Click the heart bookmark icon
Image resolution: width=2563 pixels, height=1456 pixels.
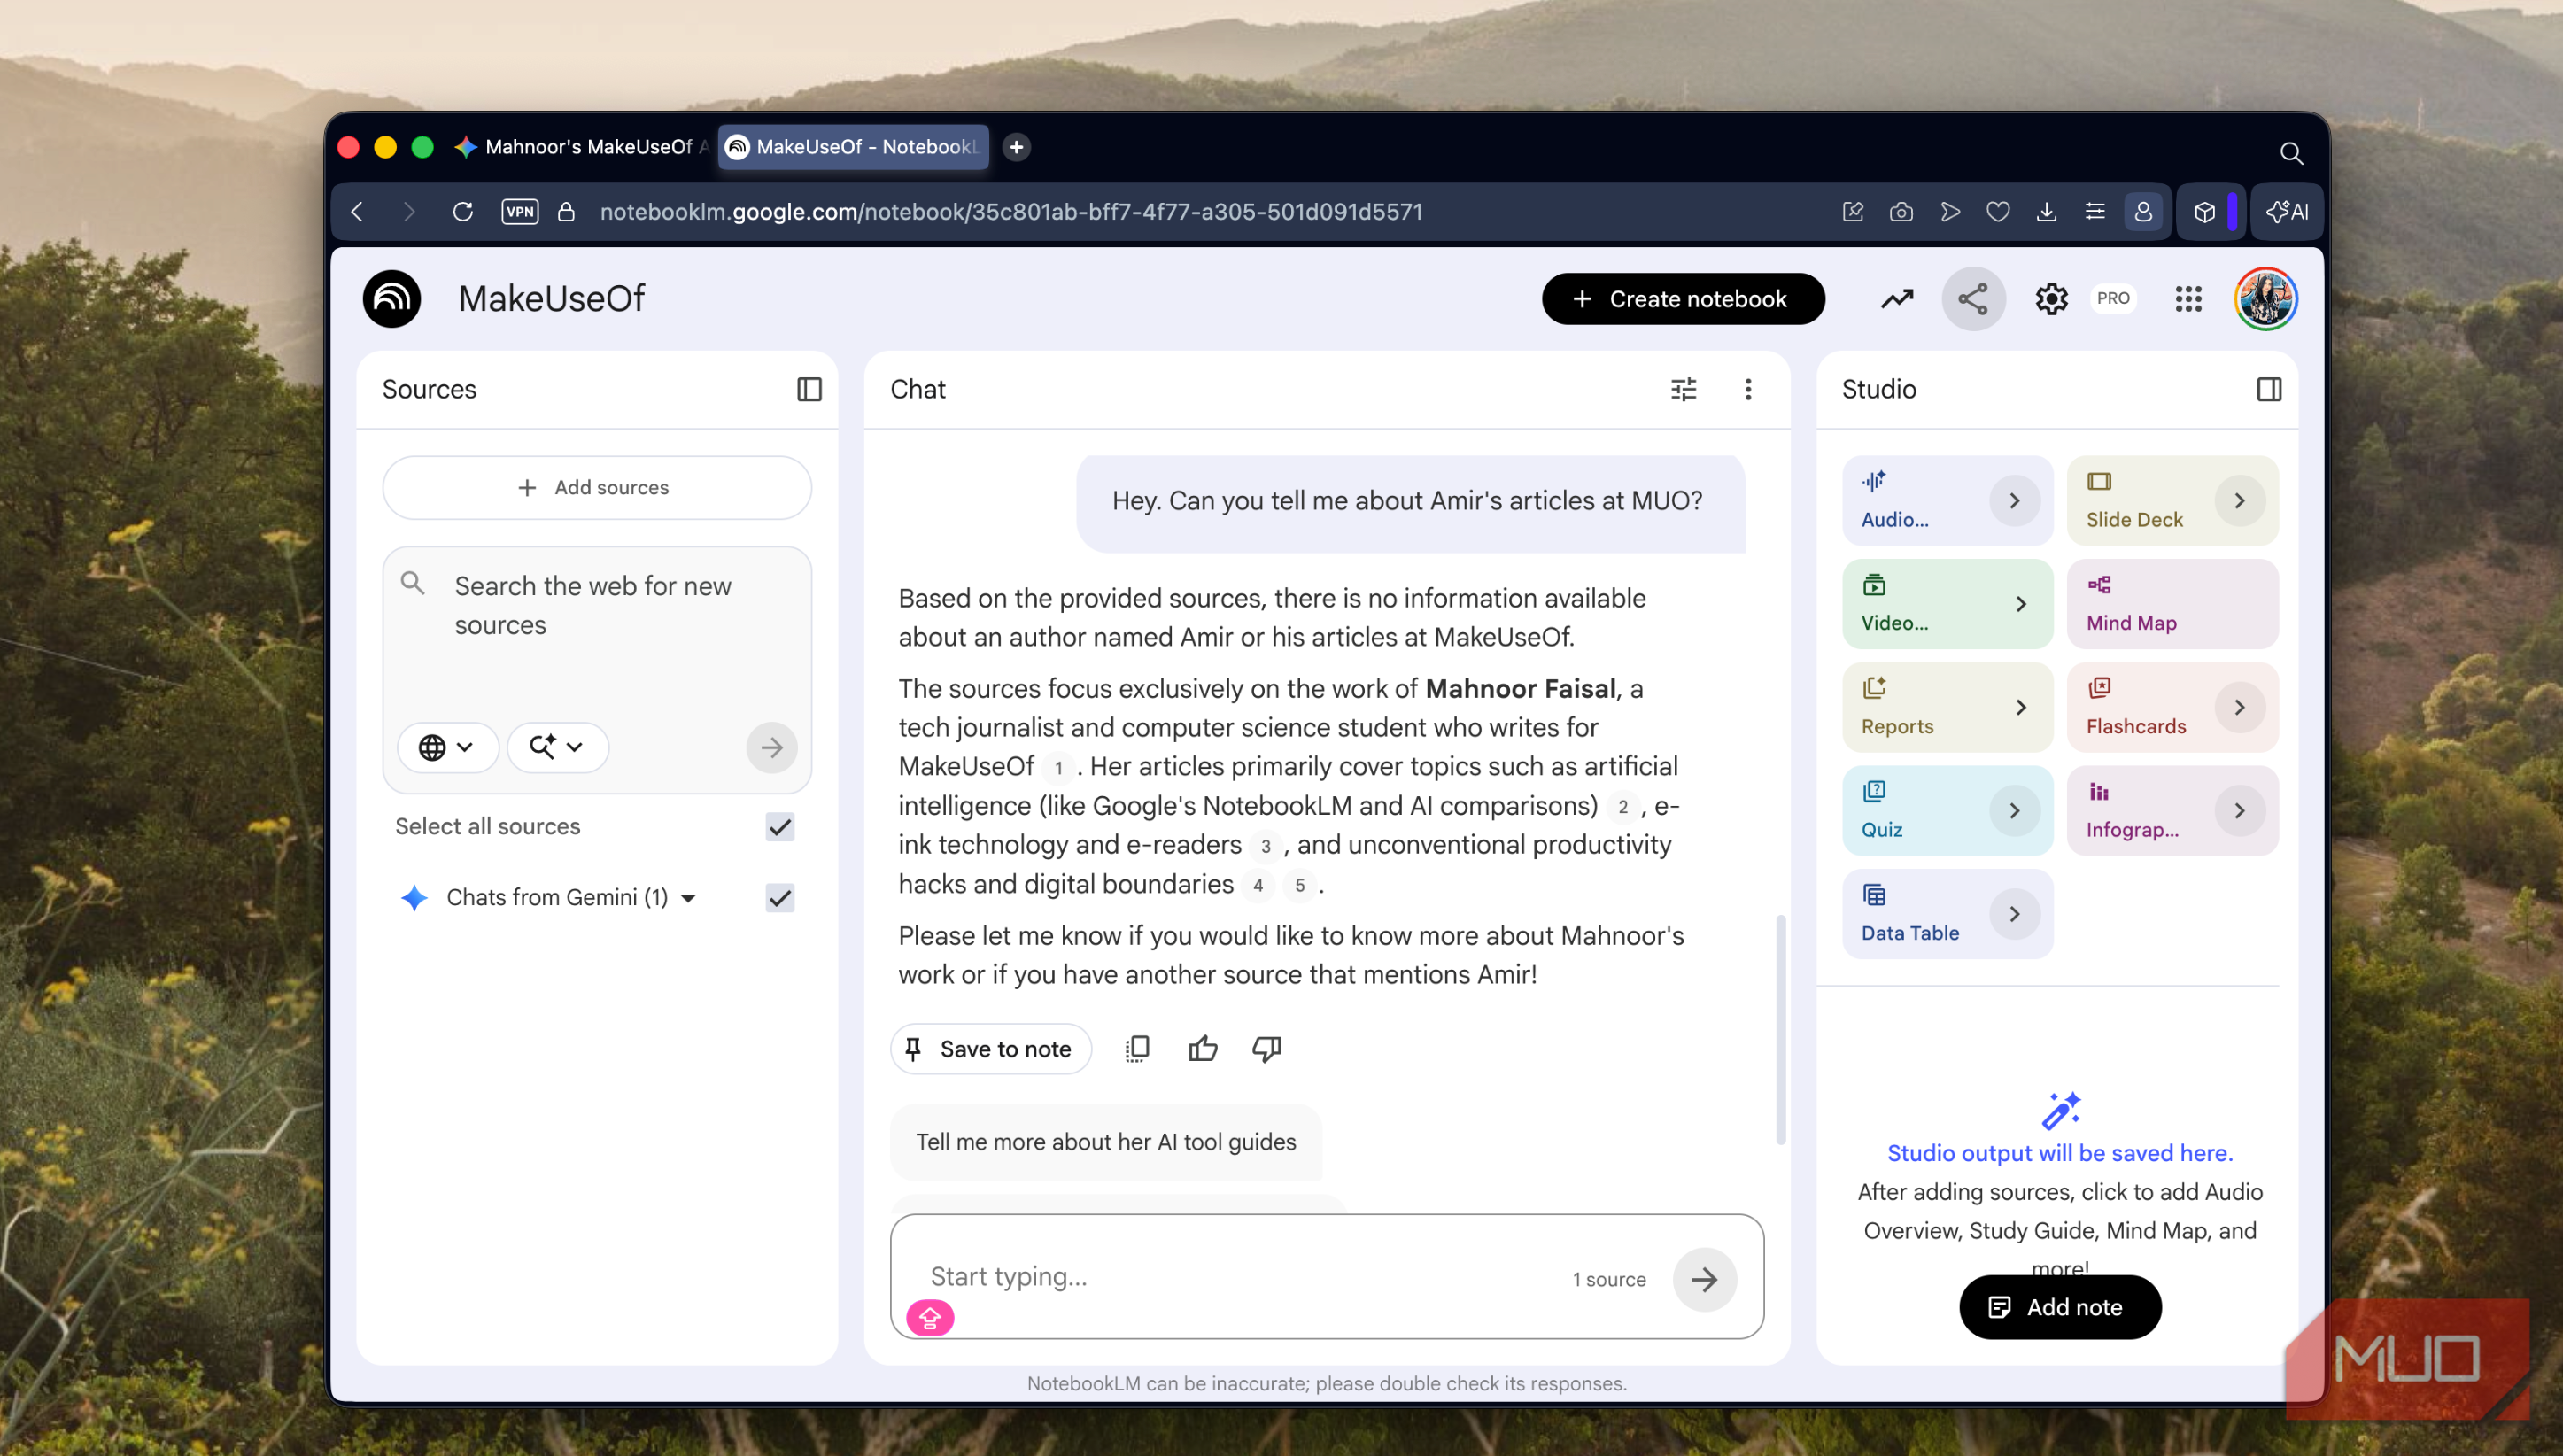coord(1998,211)
